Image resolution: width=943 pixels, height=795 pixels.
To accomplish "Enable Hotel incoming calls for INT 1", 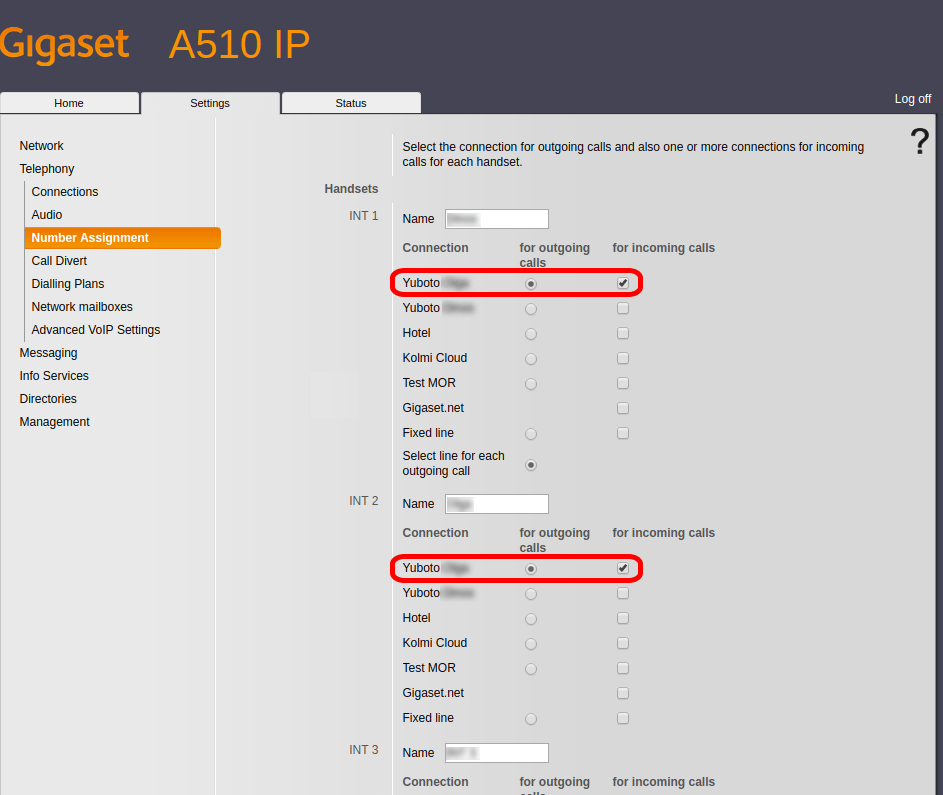I will [x=622, y=333].
